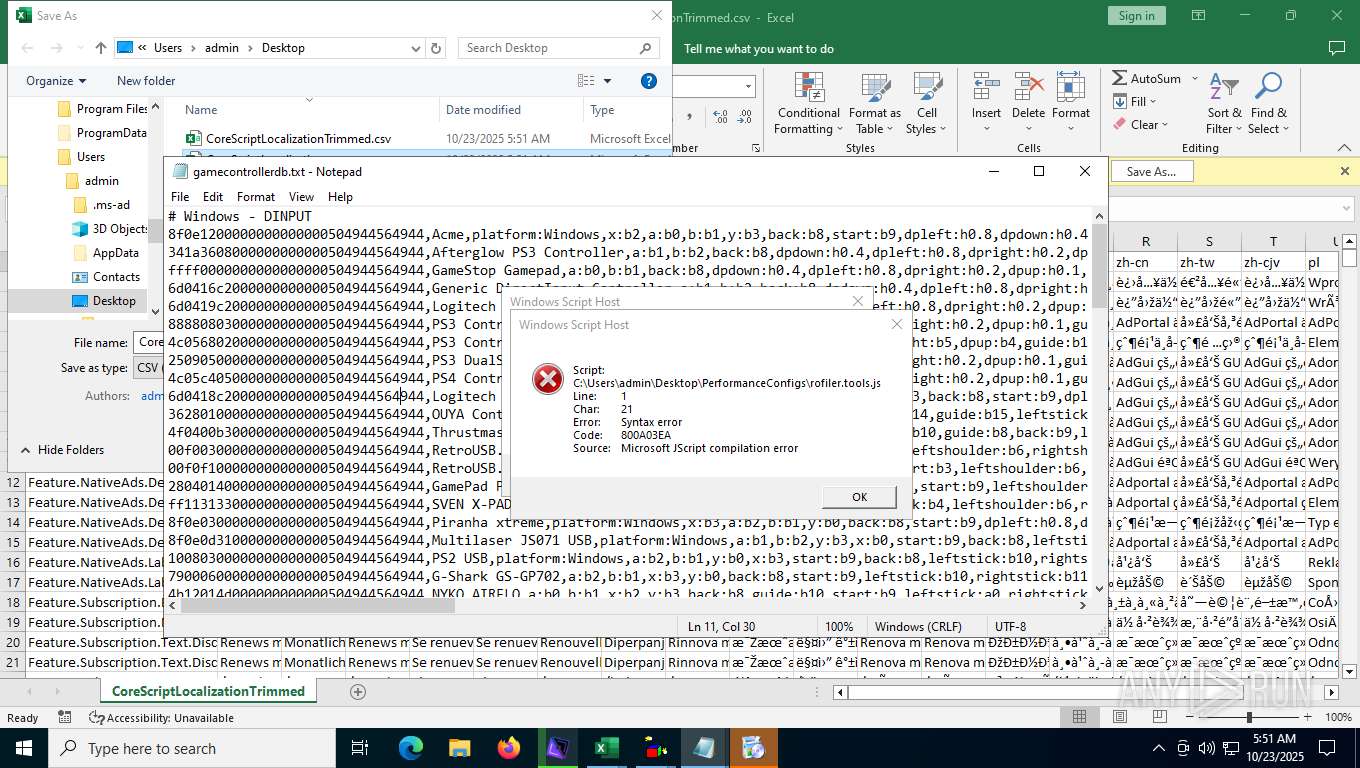Switch to Excel from taskbar
Image resolution: width=1360 pixels, height=768 pixels.
[x=606, y=748]
